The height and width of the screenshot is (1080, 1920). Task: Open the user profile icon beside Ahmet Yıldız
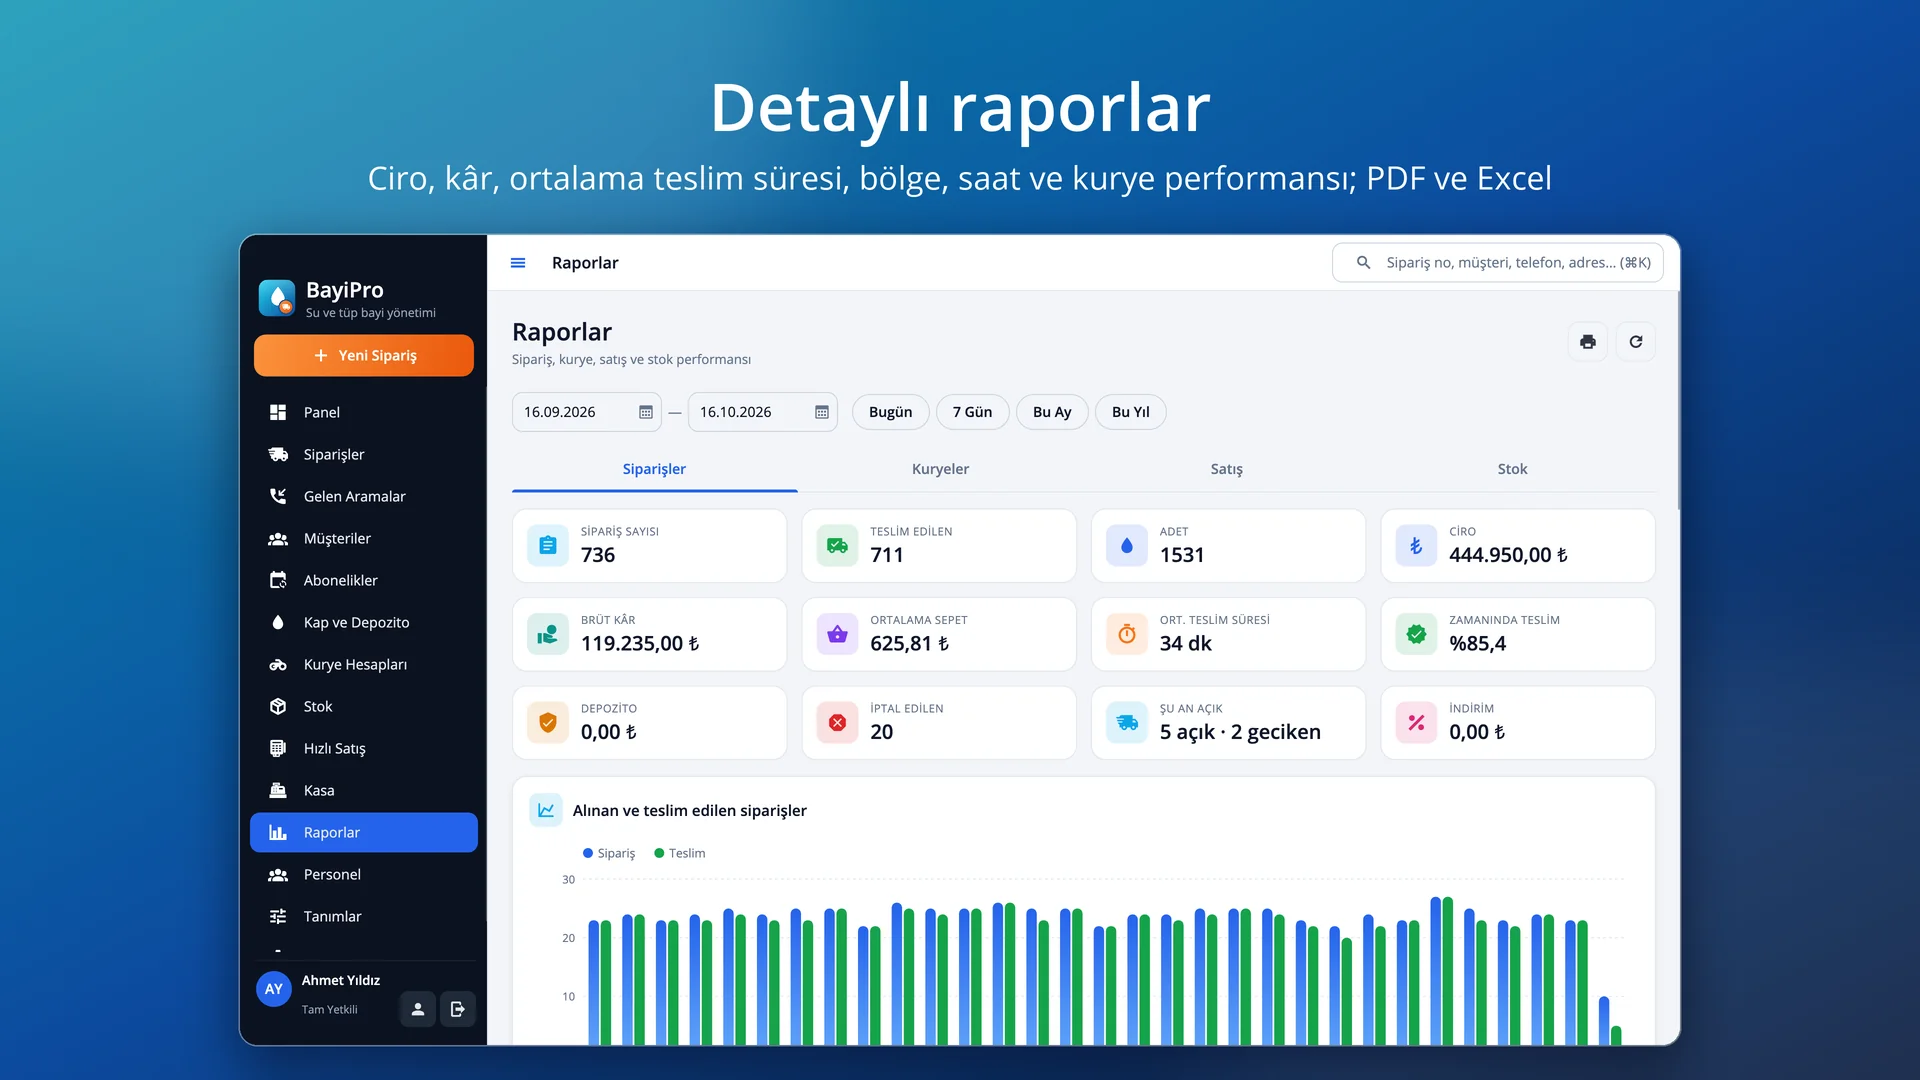tap(418, 1009)
